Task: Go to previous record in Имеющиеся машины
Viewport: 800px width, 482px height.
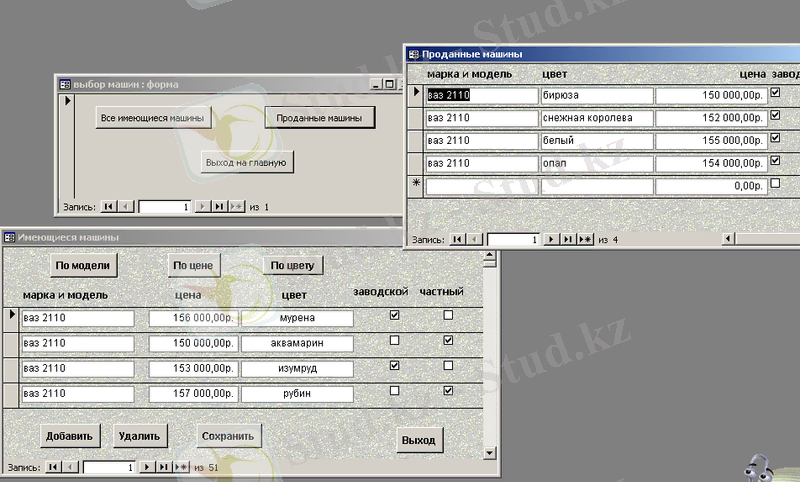Action: pyautogui.click(x=70, y=467)
